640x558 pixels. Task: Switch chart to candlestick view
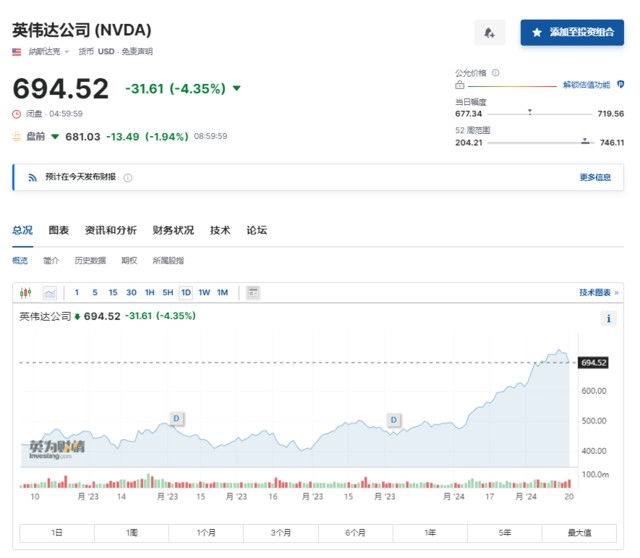point(27,293)
